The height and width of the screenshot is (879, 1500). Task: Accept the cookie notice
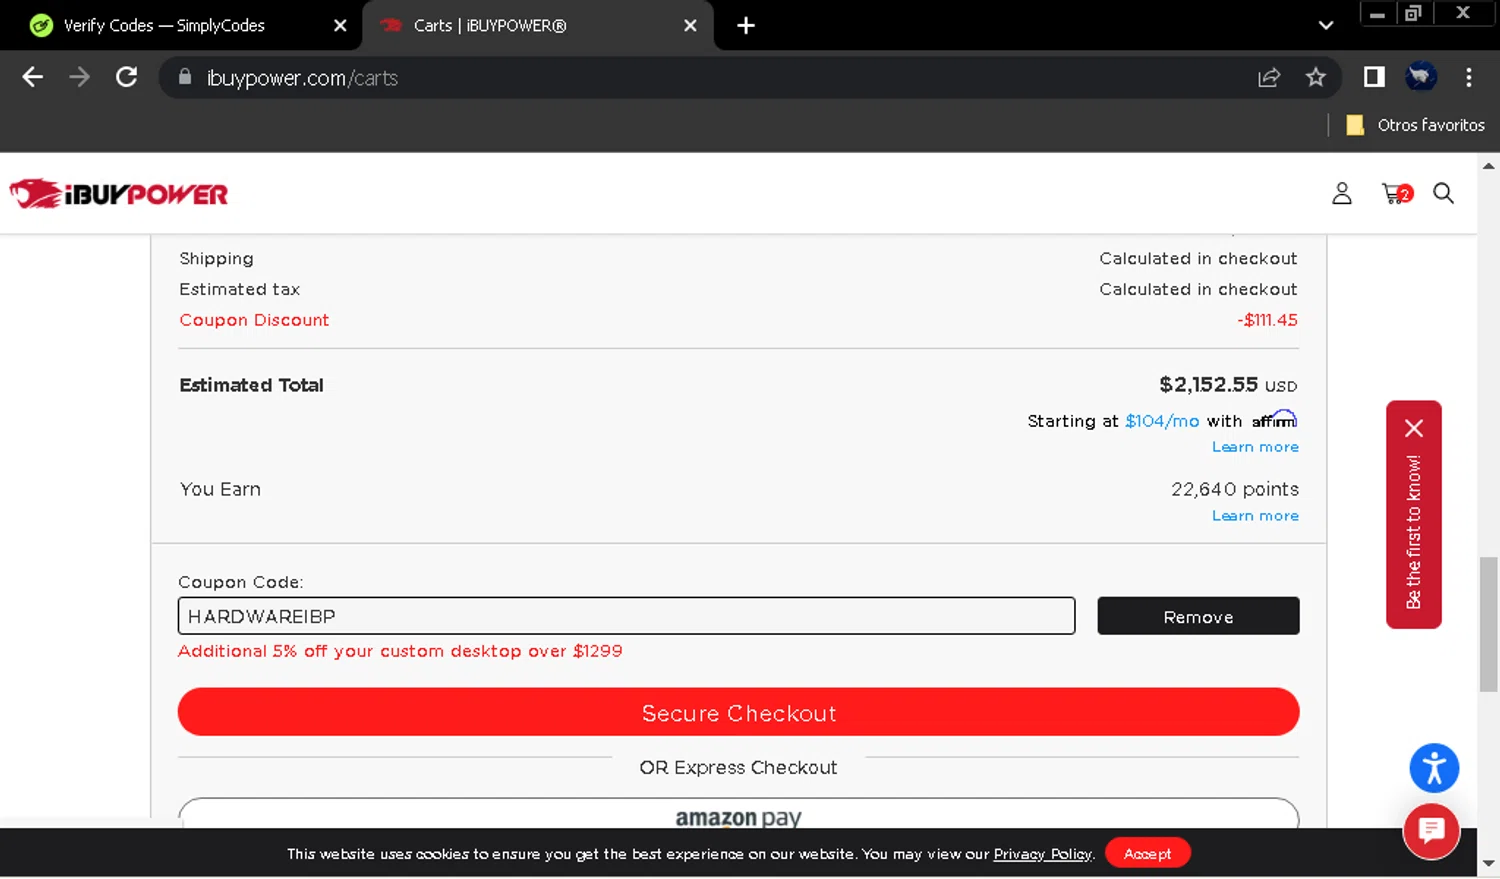click(x=1147, y=853)
